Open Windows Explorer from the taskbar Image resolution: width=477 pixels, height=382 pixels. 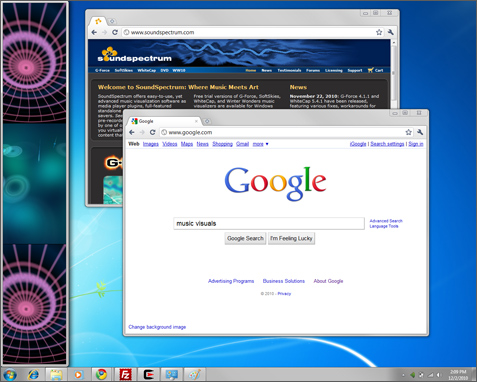point(56,375)
